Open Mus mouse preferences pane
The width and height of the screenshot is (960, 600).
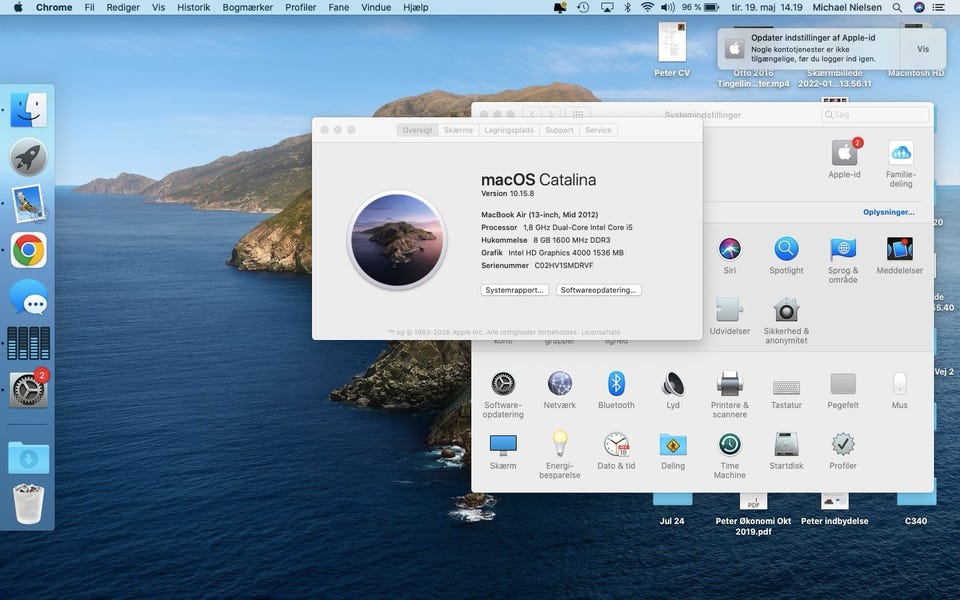tap(899, 390)
